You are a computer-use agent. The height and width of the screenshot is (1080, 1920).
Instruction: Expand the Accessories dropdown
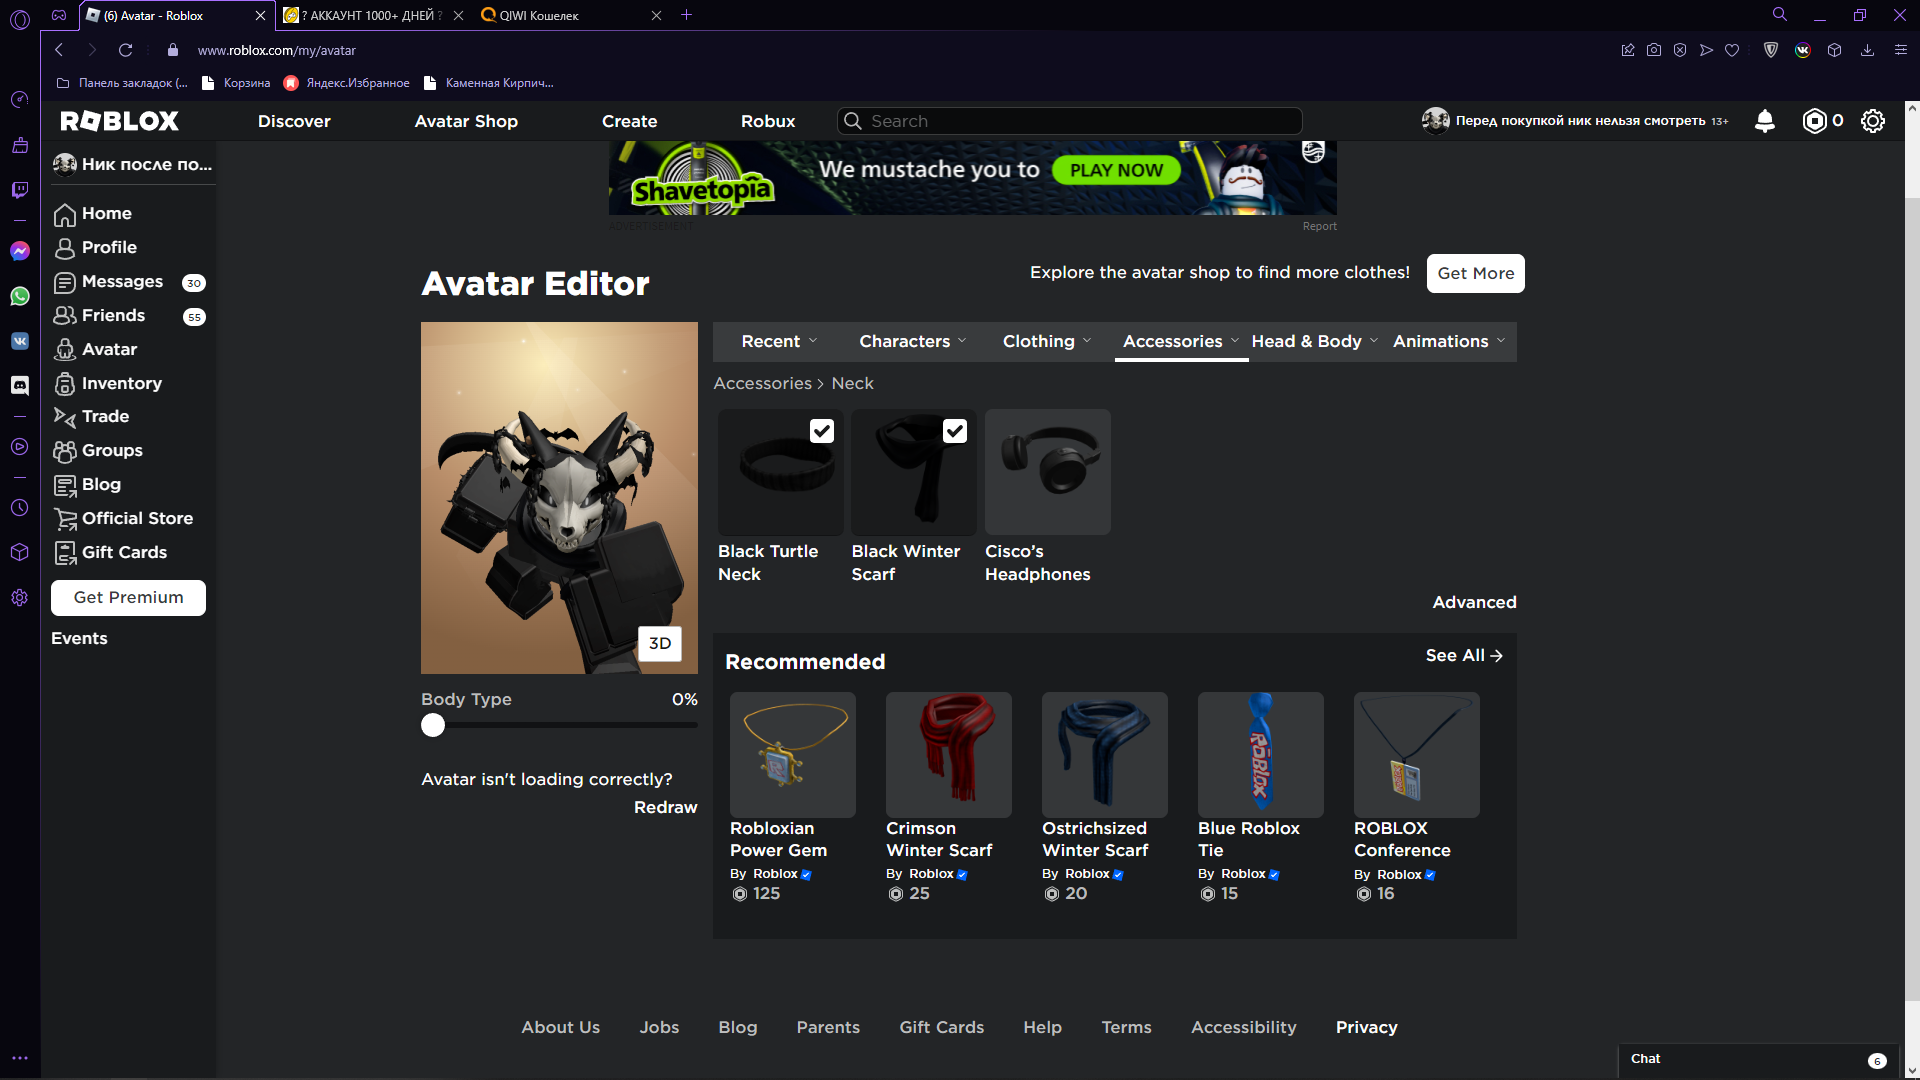coord(1181,341)
